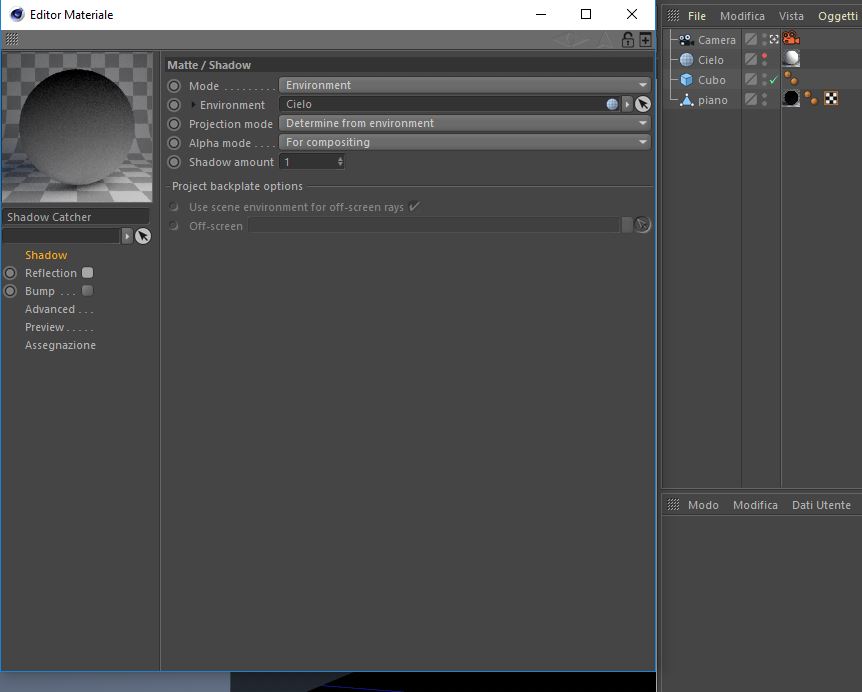Click the Attribute Manager grip icon beside Modo

coord(673,504)
